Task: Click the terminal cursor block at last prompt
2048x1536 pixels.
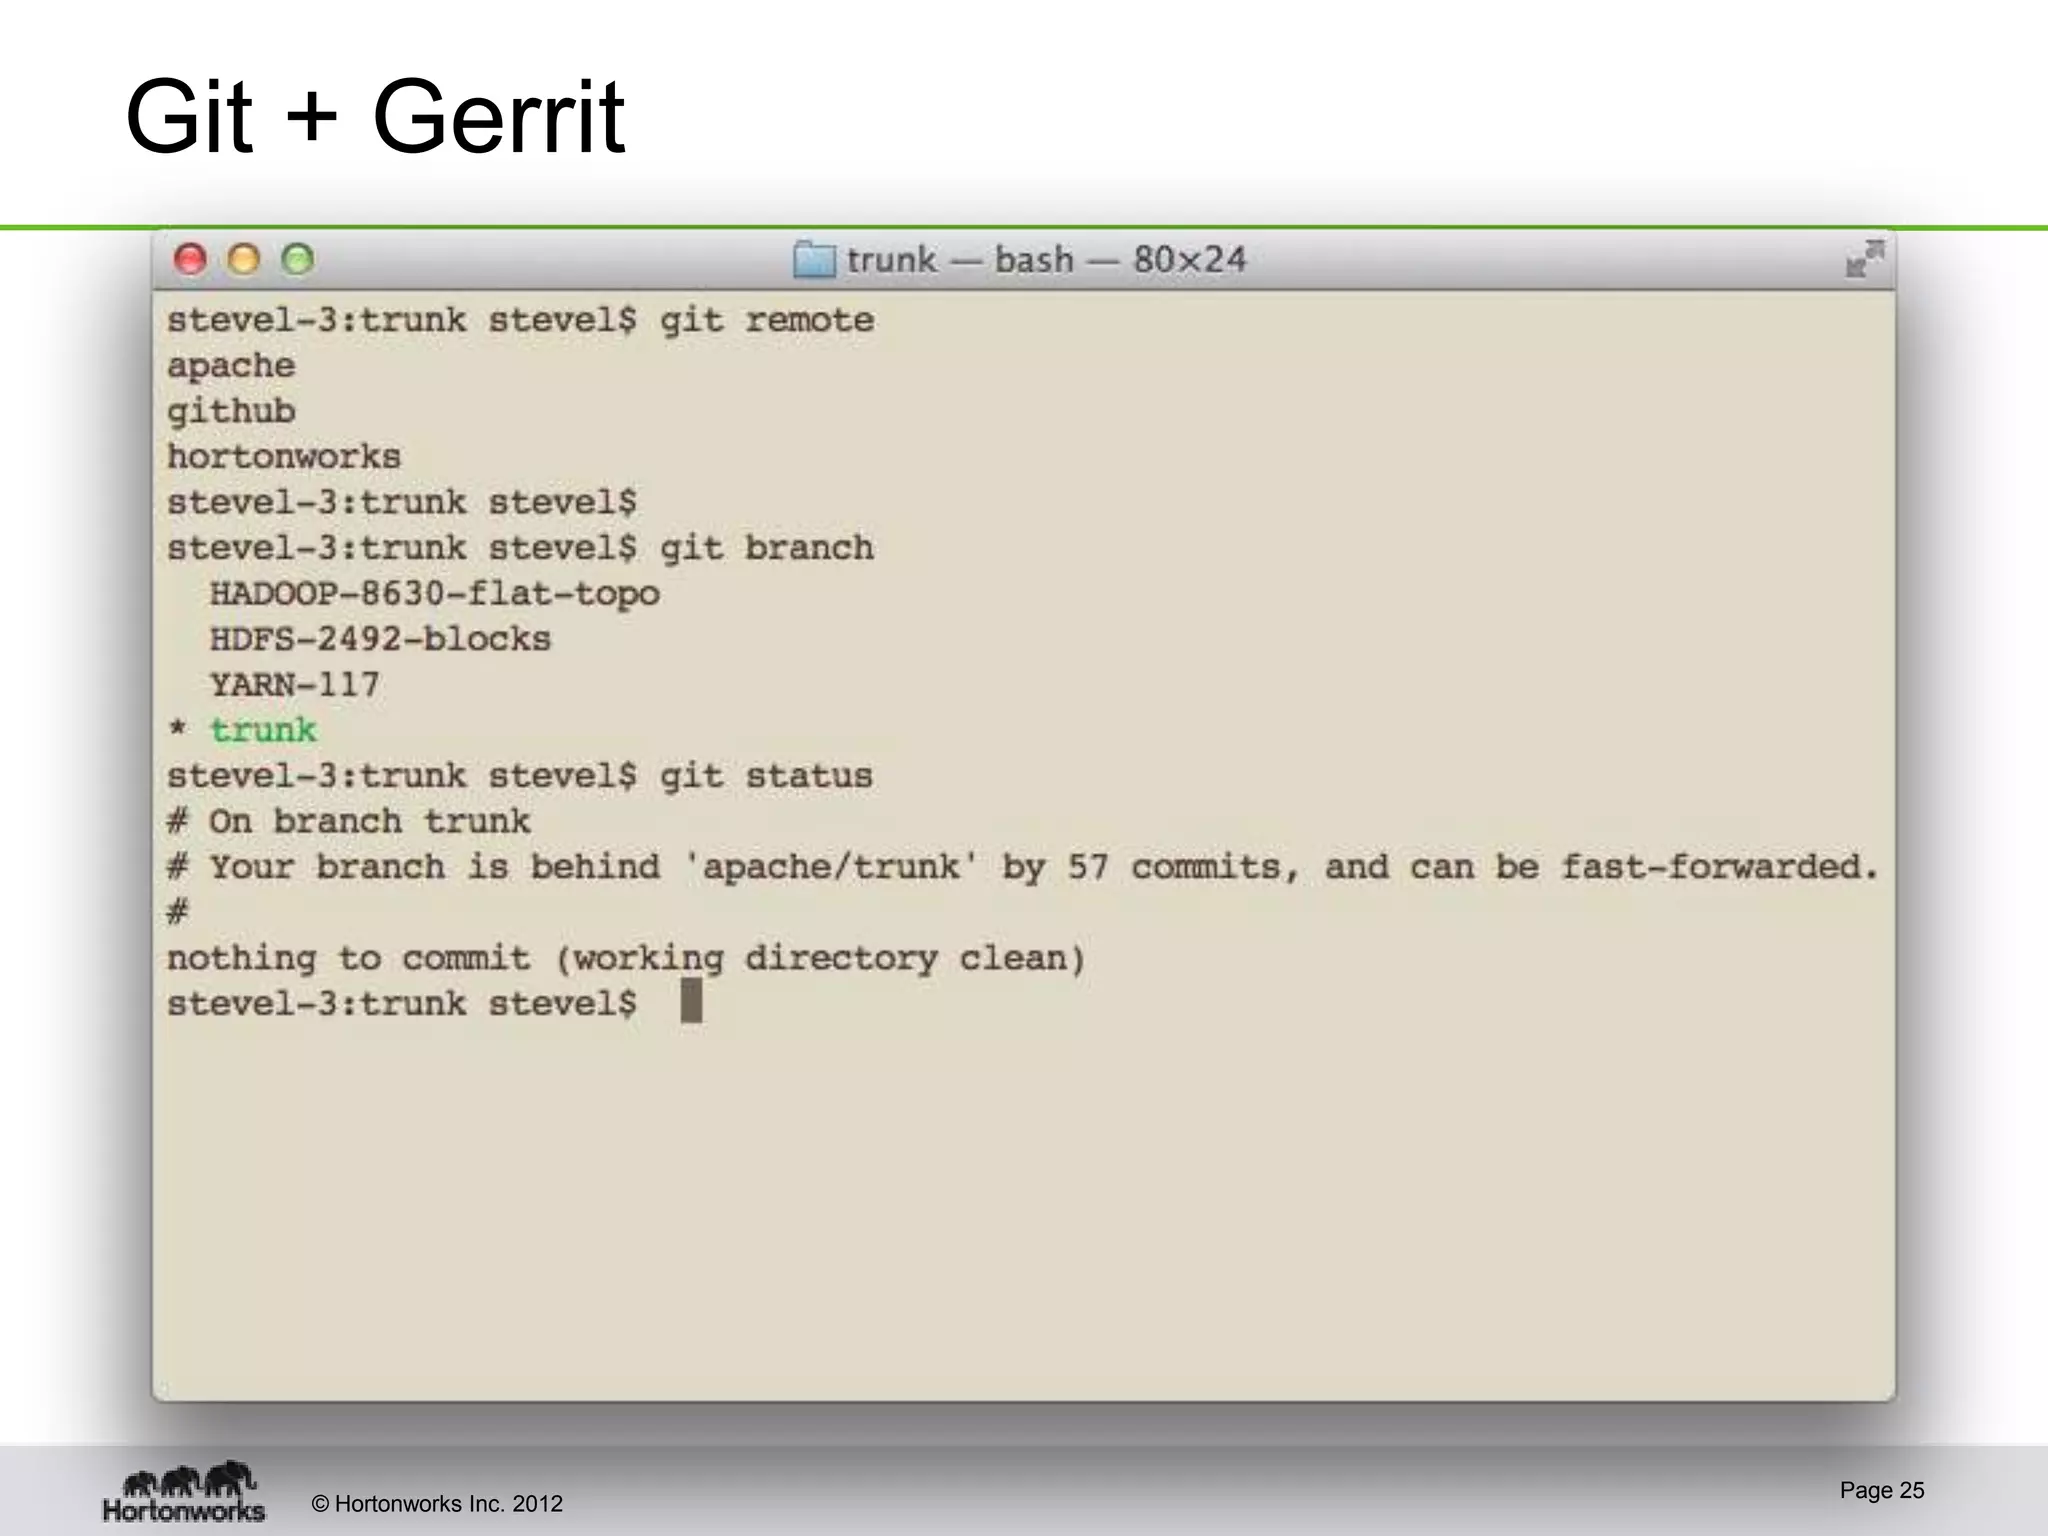Action: (691, 1001)
